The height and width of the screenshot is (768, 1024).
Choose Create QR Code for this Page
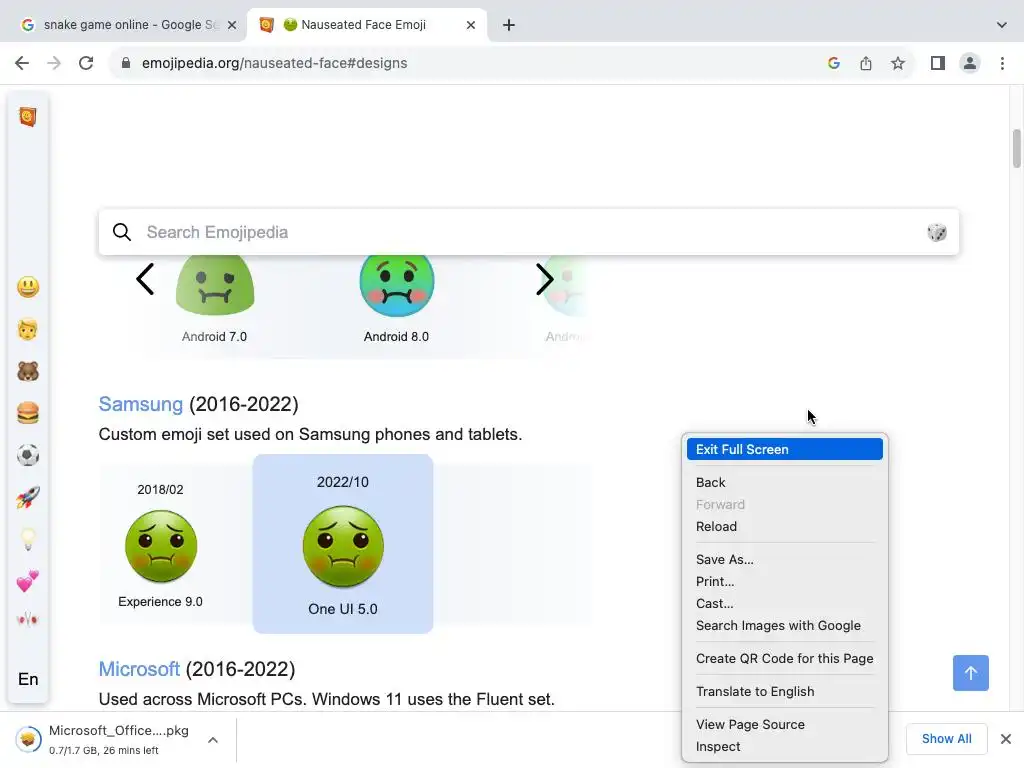(784, 658)
